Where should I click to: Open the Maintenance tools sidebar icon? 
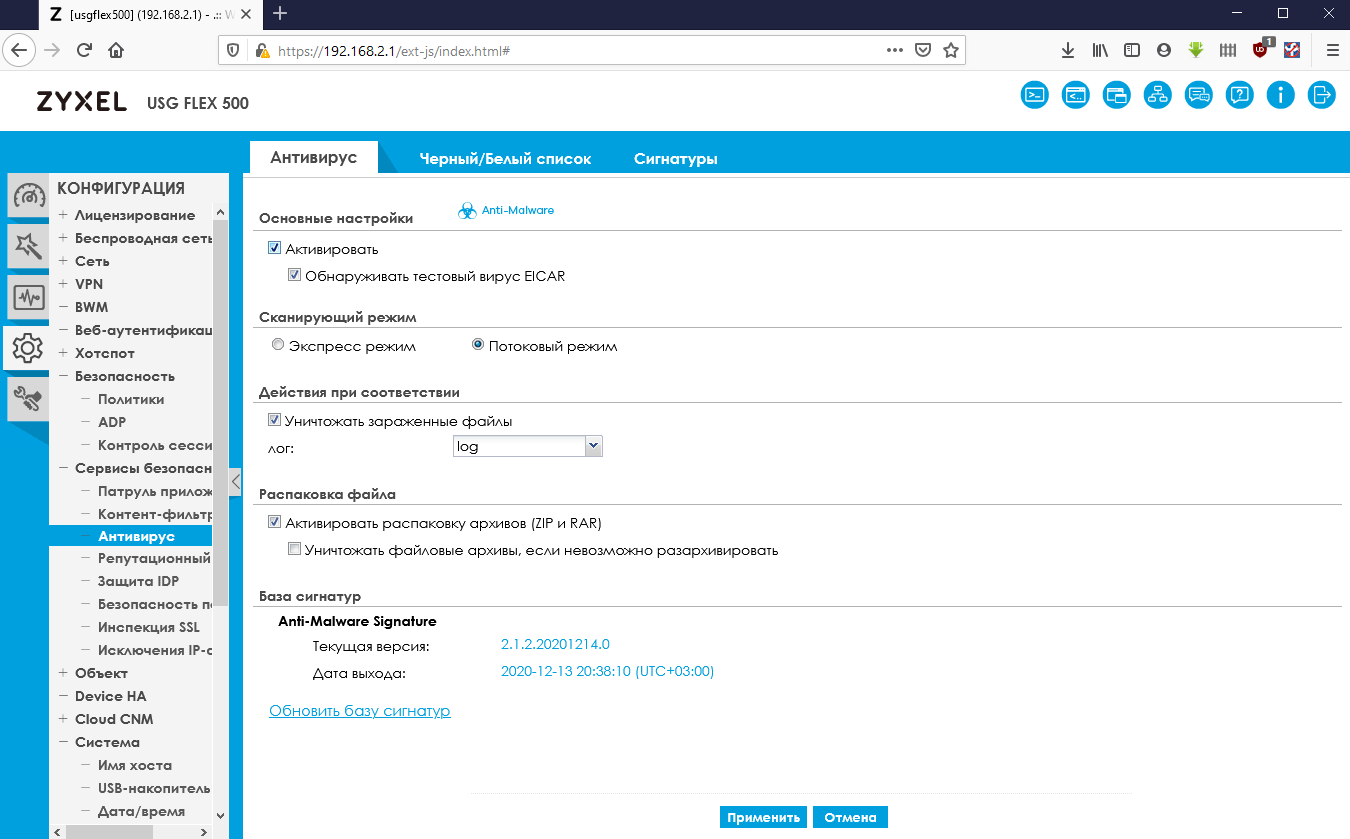[x=28, y=399]
